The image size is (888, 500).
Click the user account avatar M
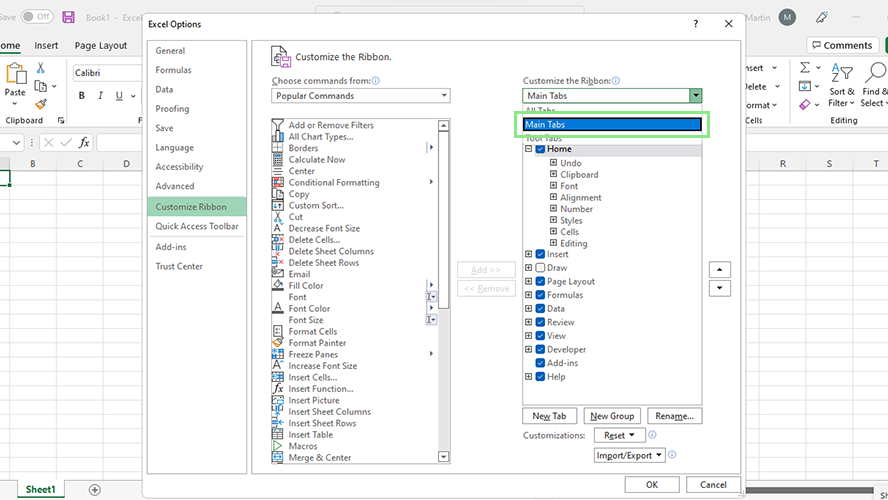click(787, 18)
